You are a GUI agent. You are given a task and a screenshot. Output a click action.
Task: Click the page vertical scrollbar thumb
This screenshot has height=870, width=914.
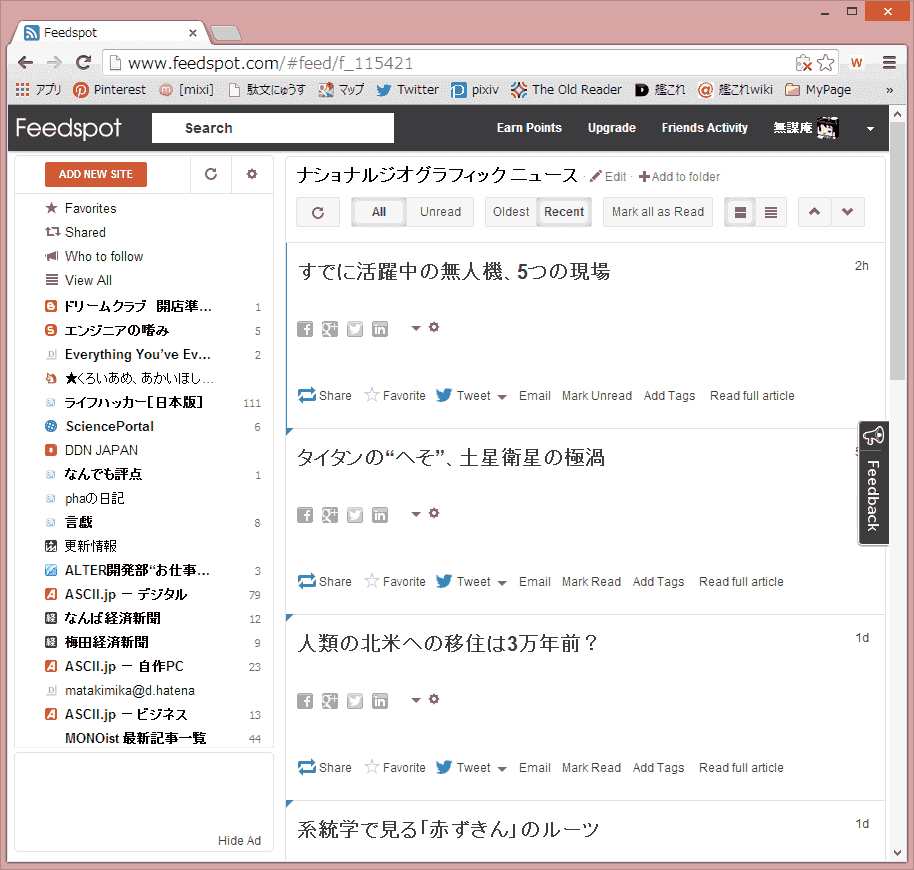tap(897, 251)
